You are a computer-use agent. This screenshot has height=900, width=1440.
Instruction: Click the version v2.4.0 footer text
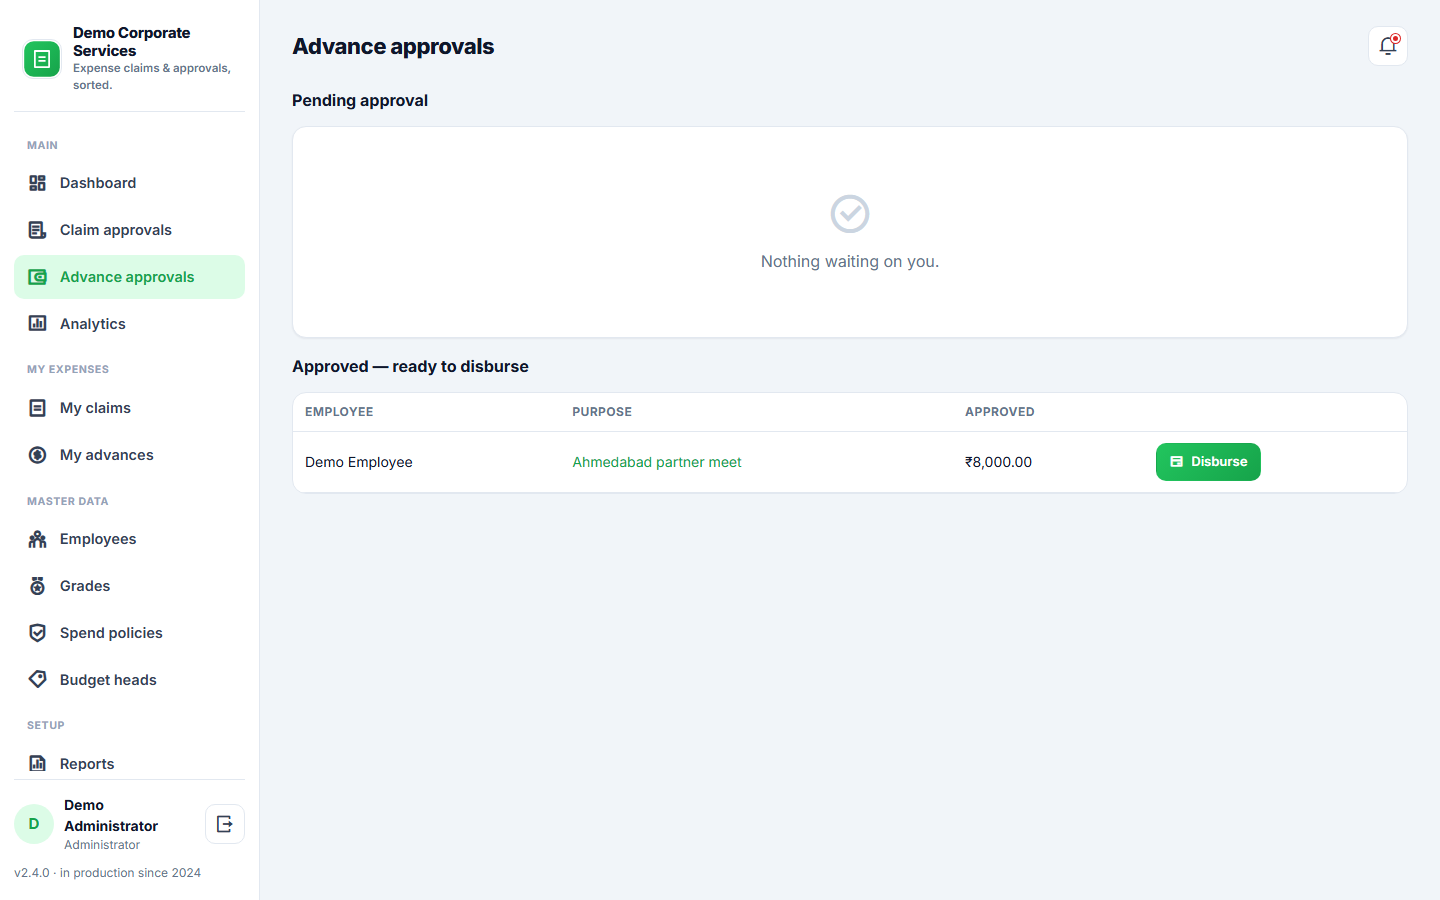point(107,873)
